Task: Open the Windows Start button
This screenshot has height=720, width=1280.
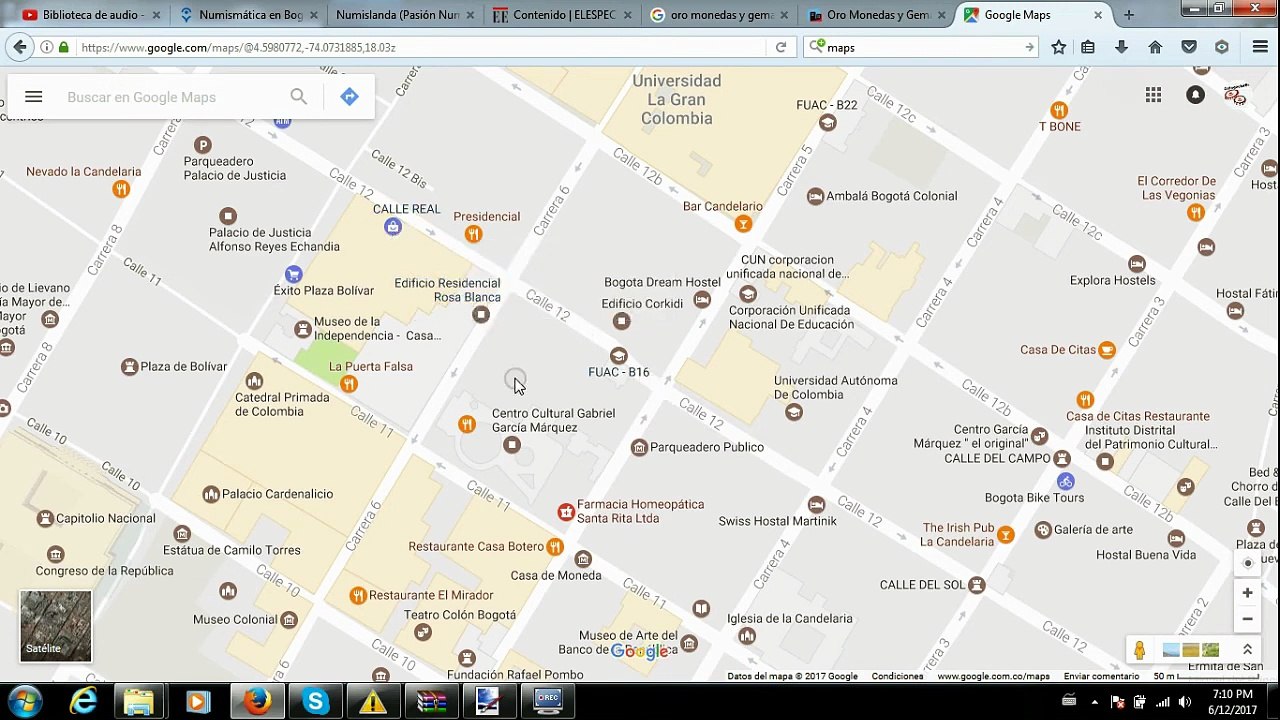Action: [25, 701]
